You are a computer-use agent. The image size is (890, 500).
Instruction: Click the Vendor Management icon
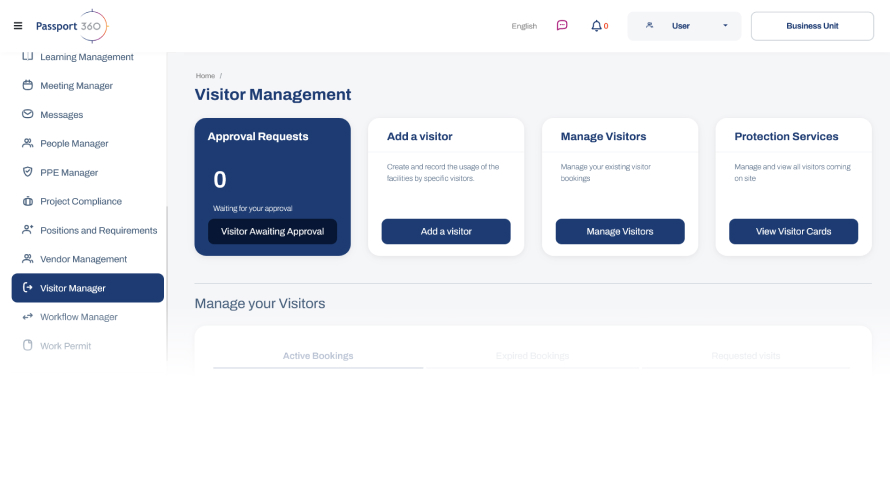[27, 259]
